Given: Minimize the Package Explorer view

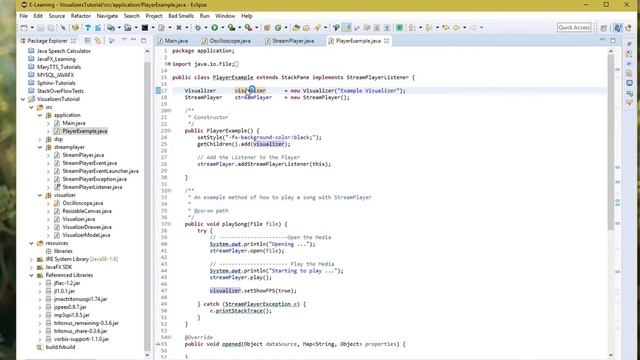Looking at the screenshot, I should (133, 40).
